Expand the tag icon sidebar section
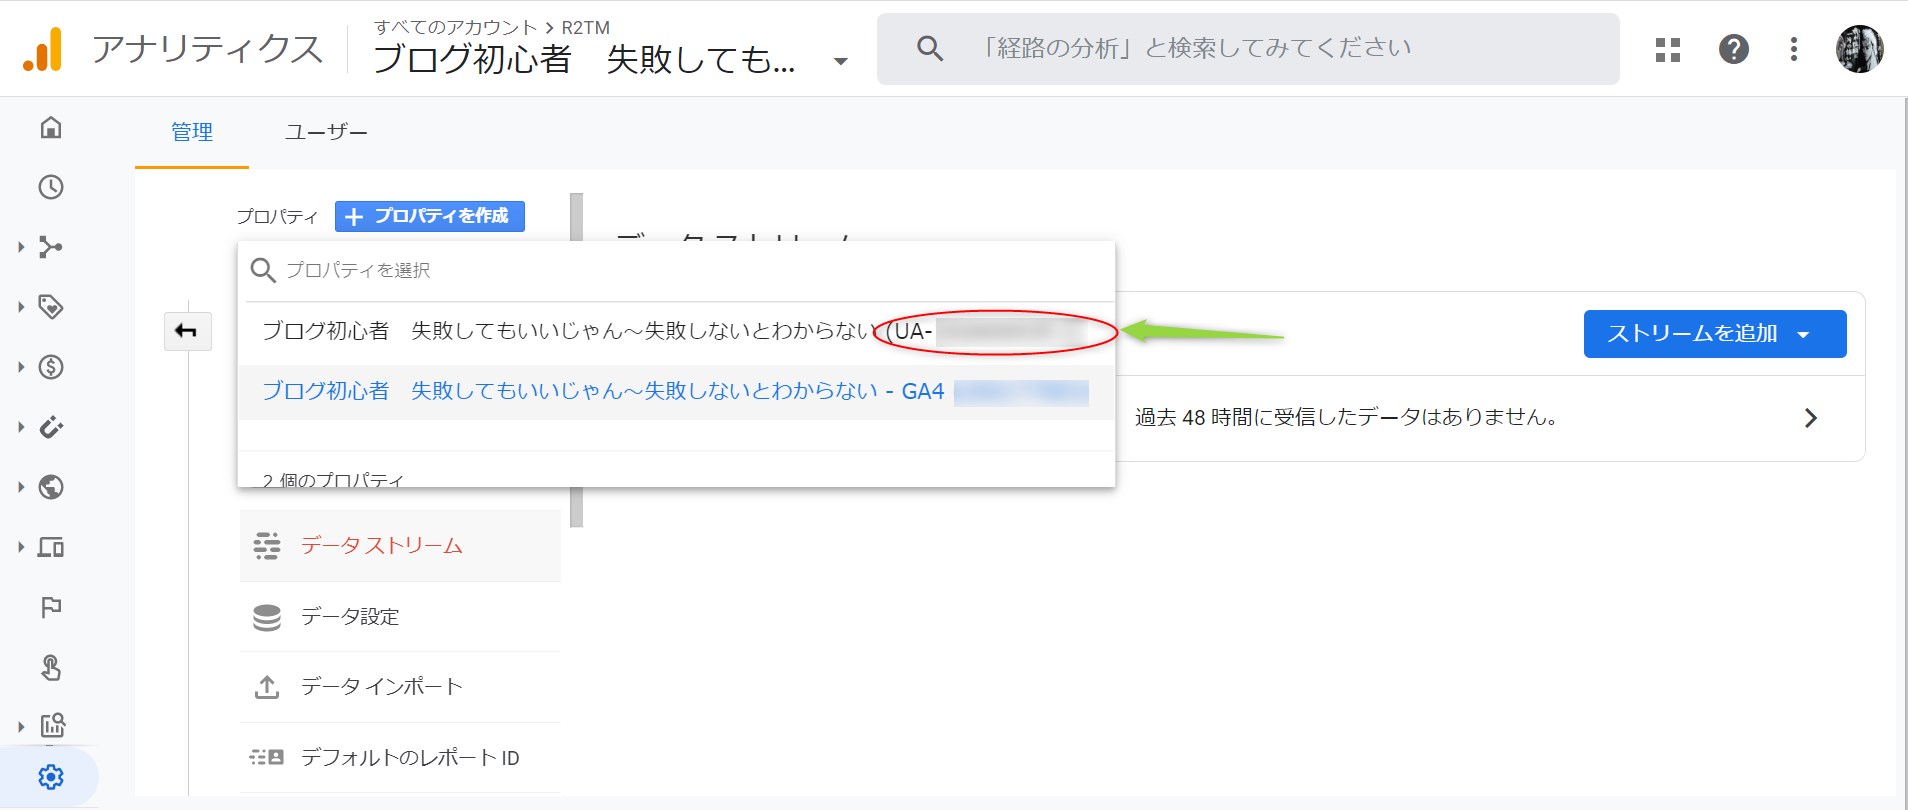 [x=51, y=307]
